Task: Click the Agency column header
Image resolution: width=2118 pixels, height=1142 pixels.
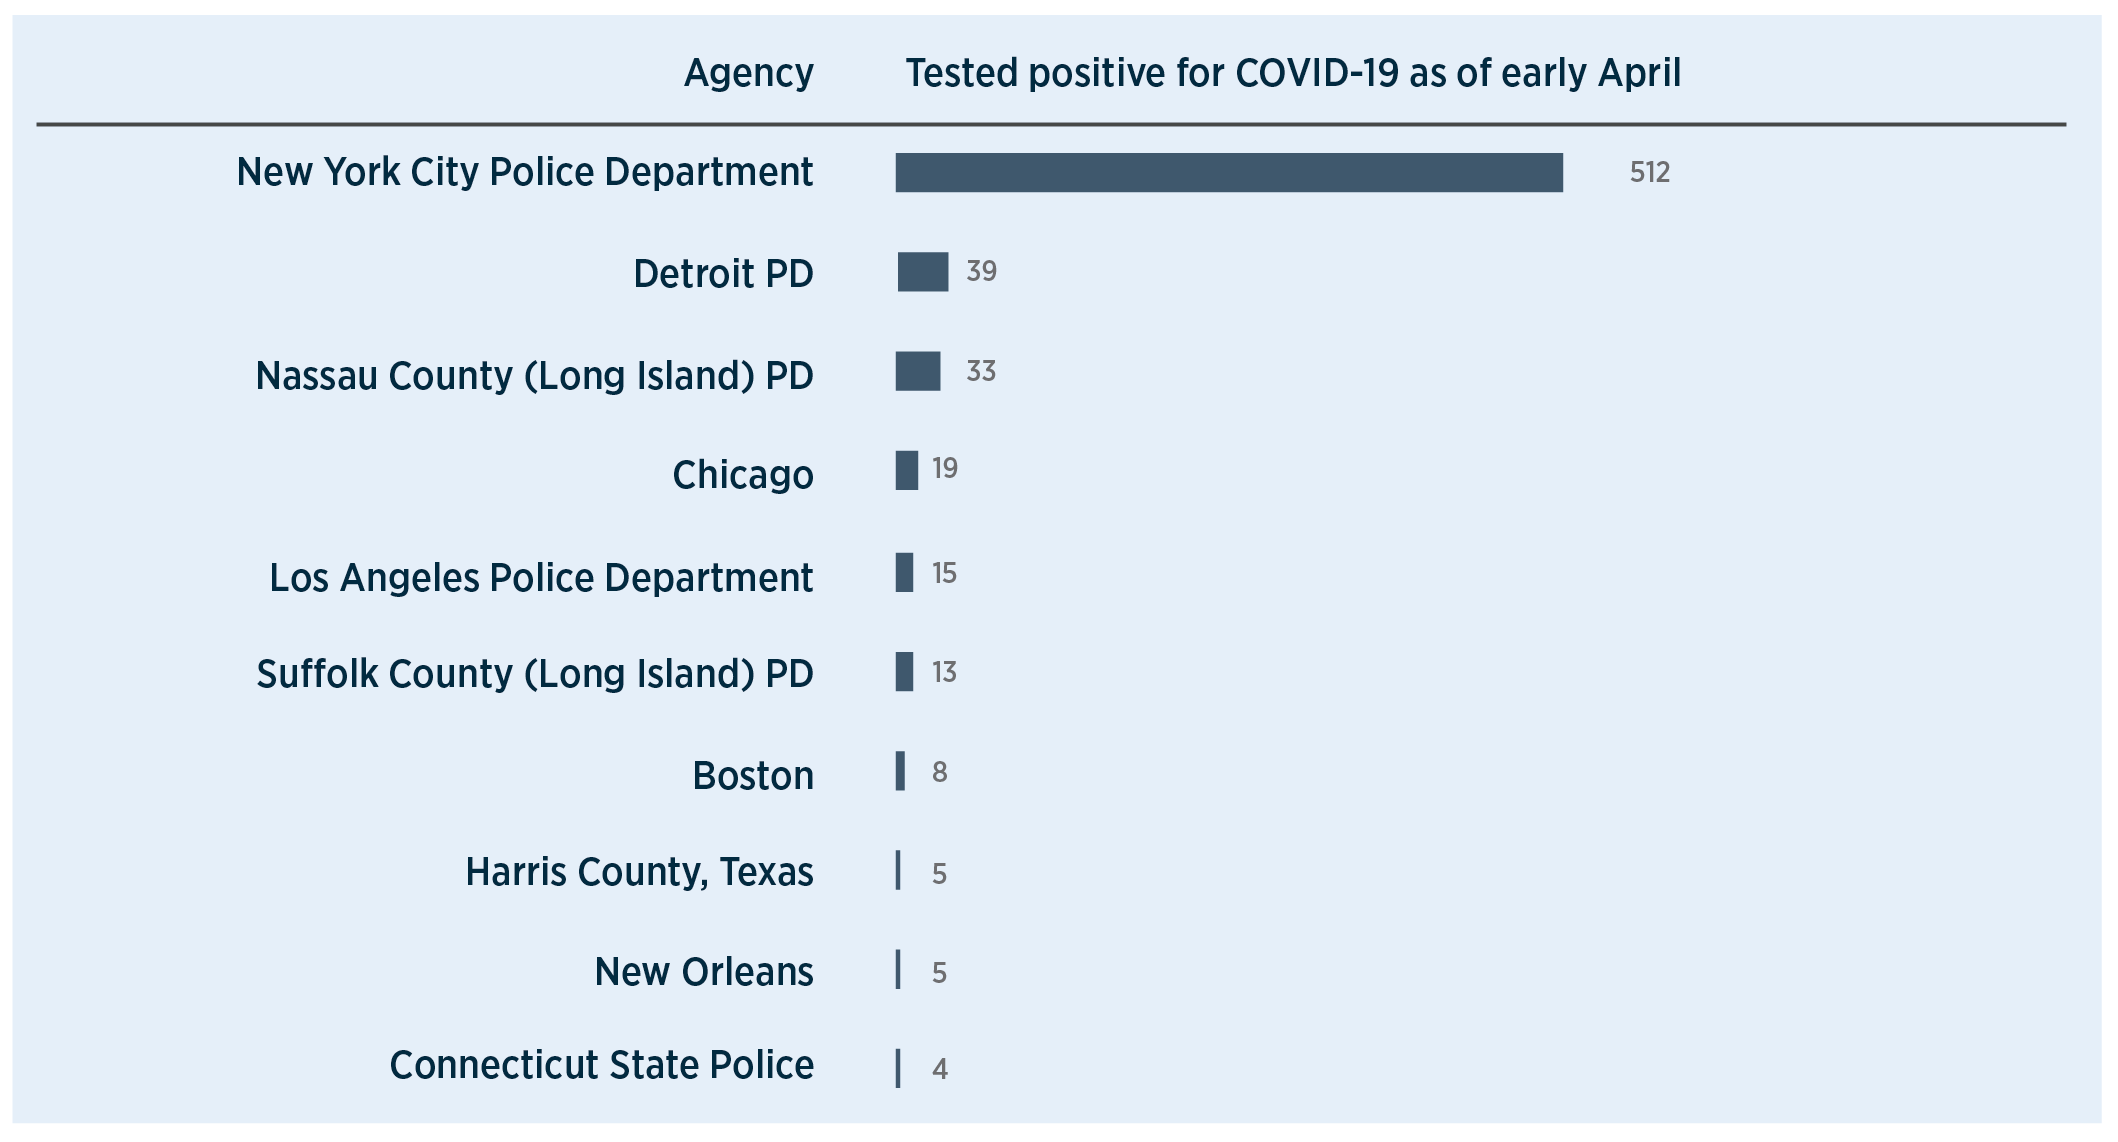Action: pyautogui.click(x=748, y=73)
